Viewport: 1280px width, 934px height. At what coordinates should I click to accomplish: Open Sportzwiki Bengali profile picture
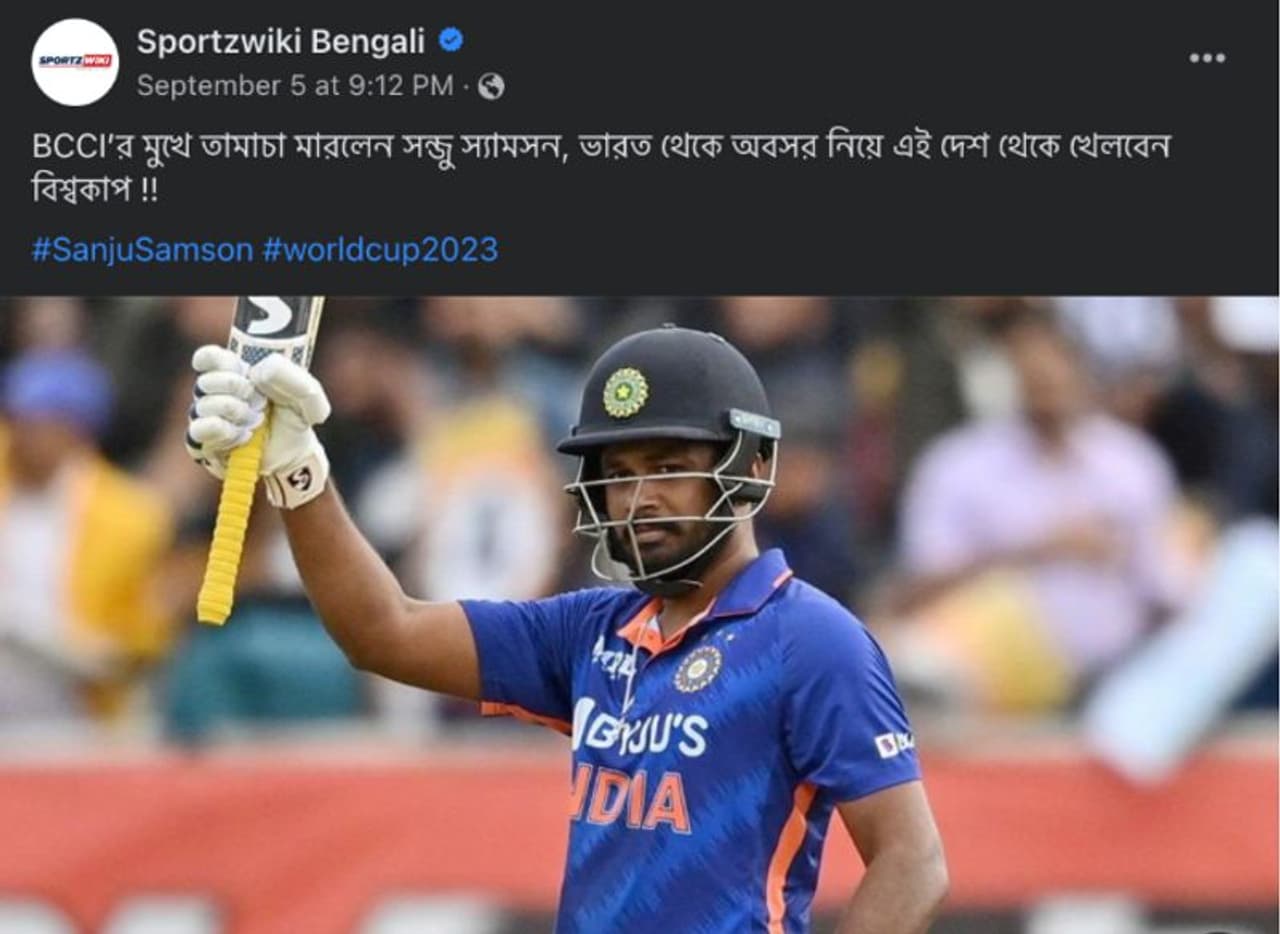75,62
